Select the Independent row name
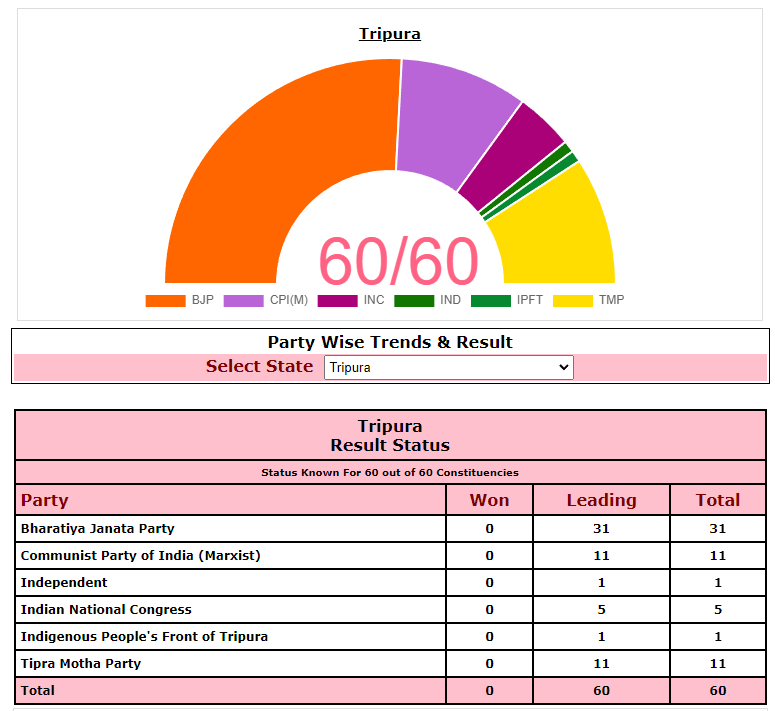775x711 pixels. click(x=64, y=583)
